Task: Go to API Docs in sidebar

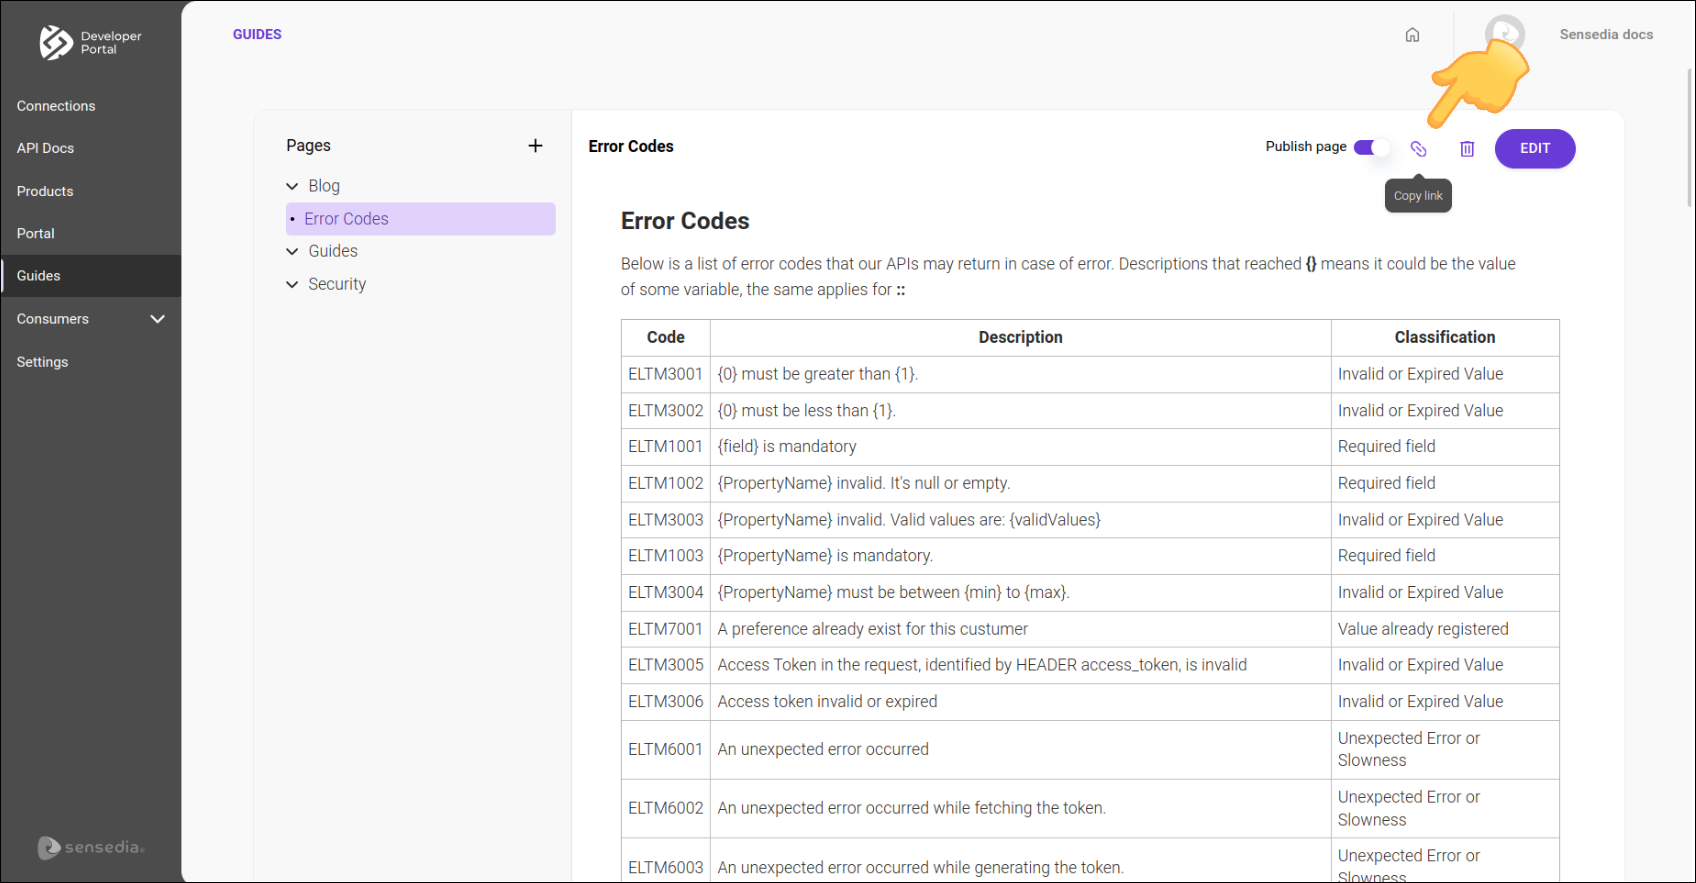Action: [45, 148]
